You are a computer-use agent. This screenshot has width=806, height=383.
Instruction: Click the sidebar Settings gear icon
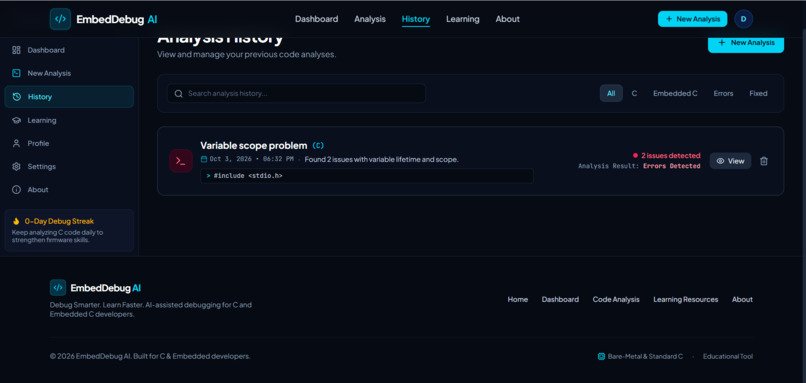16,167
